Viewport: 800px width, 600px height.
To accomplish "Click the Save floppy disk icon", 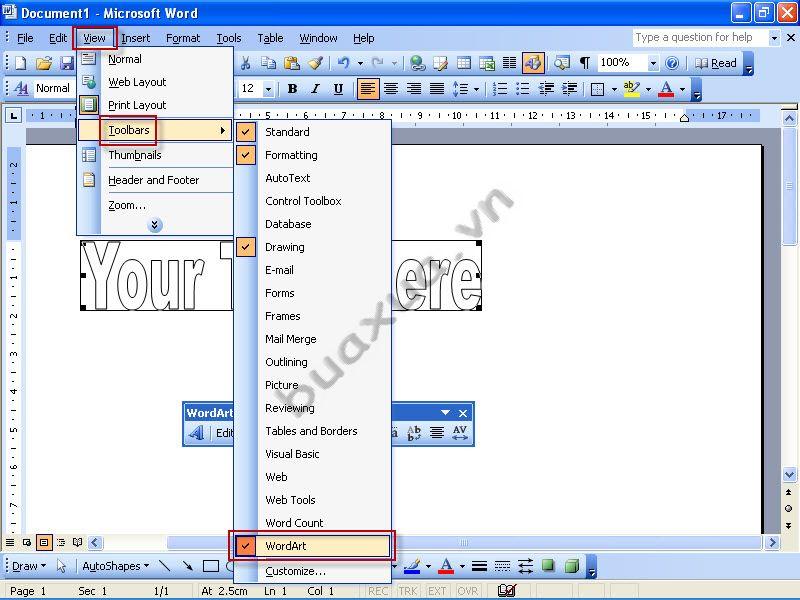I will point(67,63).
